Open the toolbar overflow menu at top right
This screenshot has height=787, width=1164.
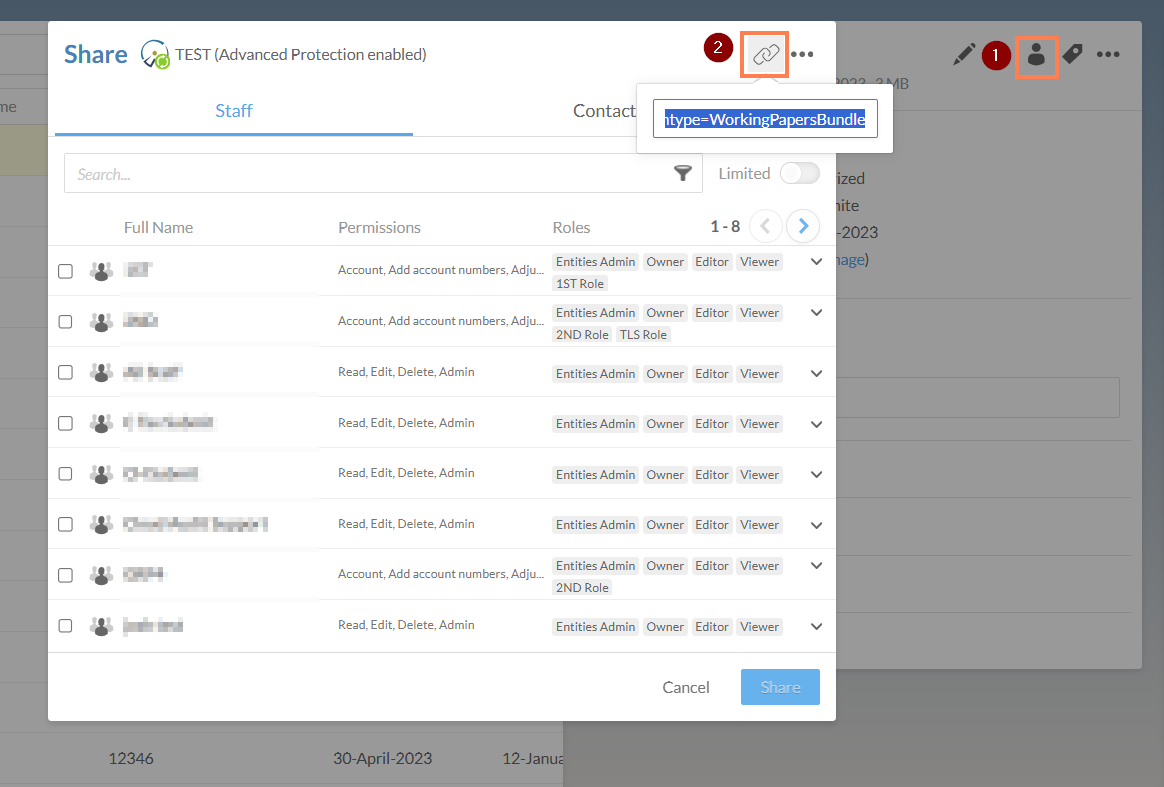click(x=1108, y=56)
